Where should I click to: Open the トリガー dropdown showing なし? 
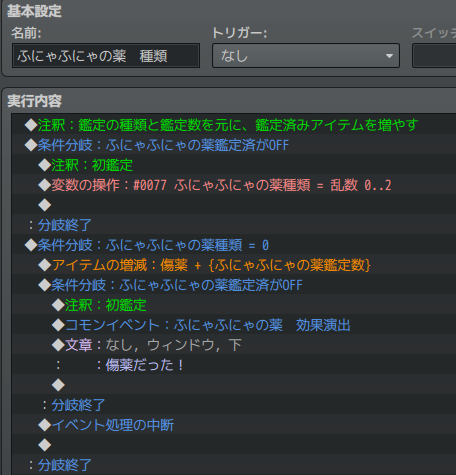pyautogui.click(x=306, y=56)
